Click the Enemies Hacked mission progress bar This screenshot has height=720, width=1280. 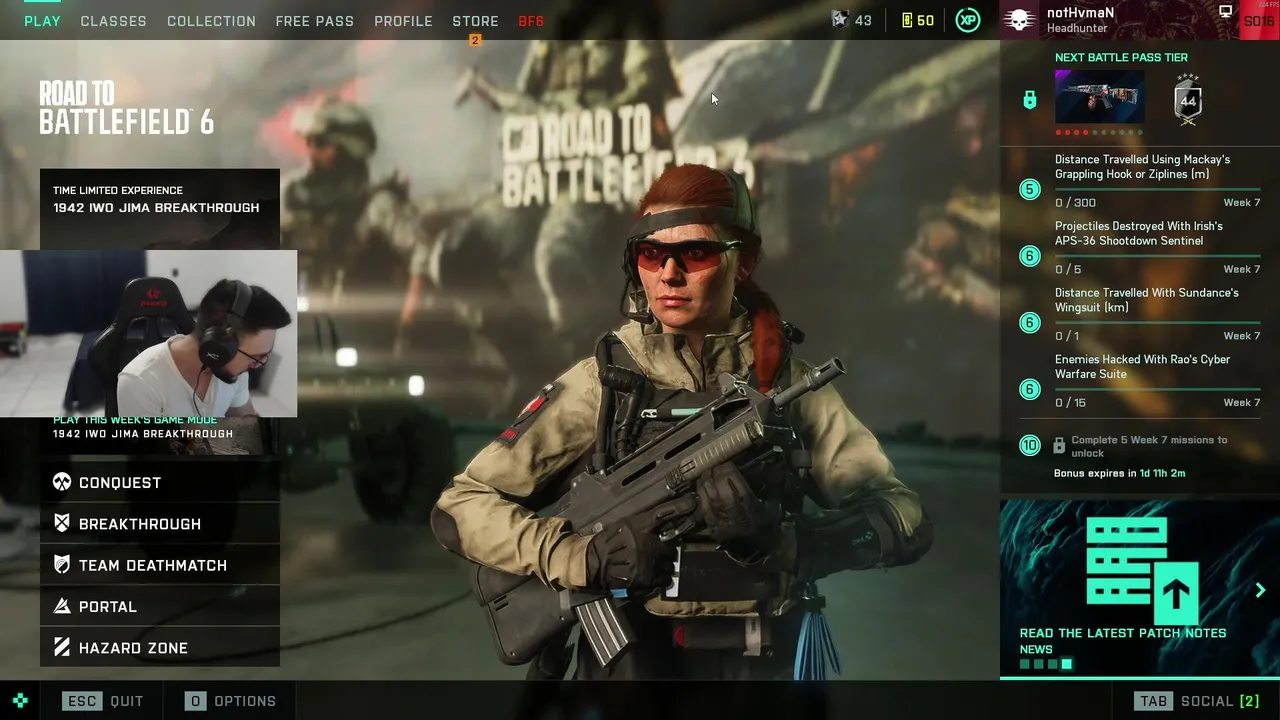[1157, 389]
